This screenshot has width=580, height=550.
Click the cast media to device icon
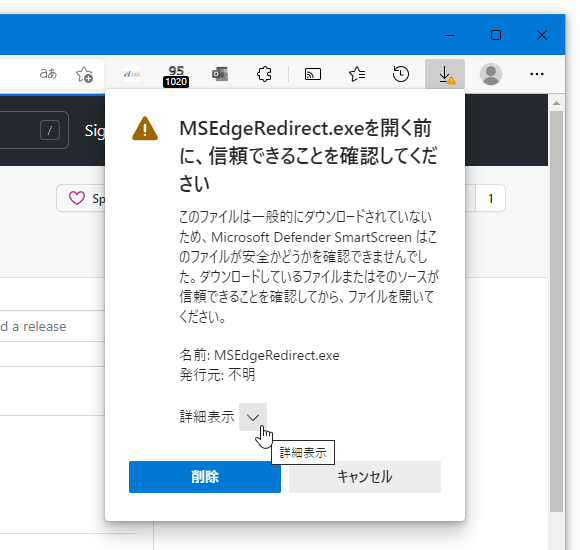[313, 74]
